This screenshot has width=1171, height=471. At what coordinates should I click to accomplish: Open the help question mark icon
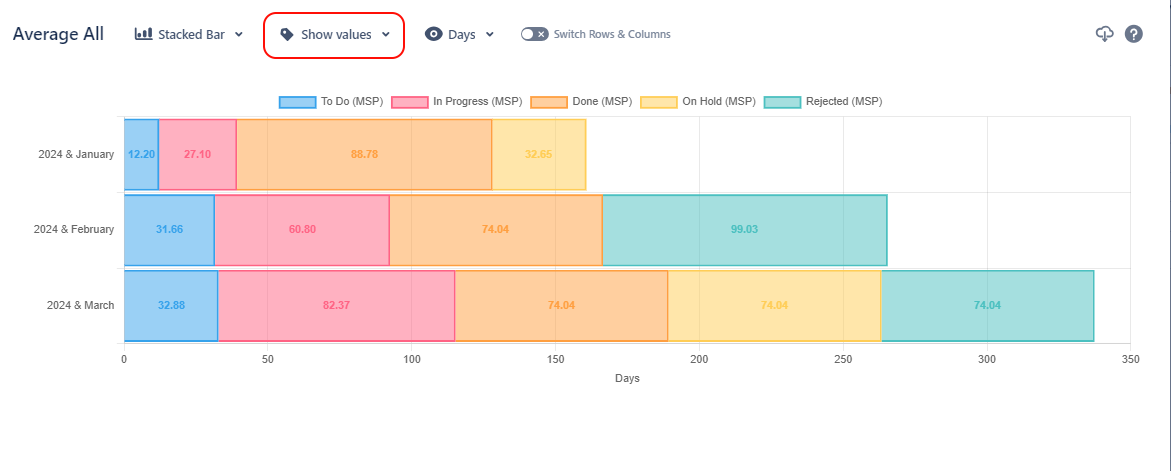(x=1133, y=34)
